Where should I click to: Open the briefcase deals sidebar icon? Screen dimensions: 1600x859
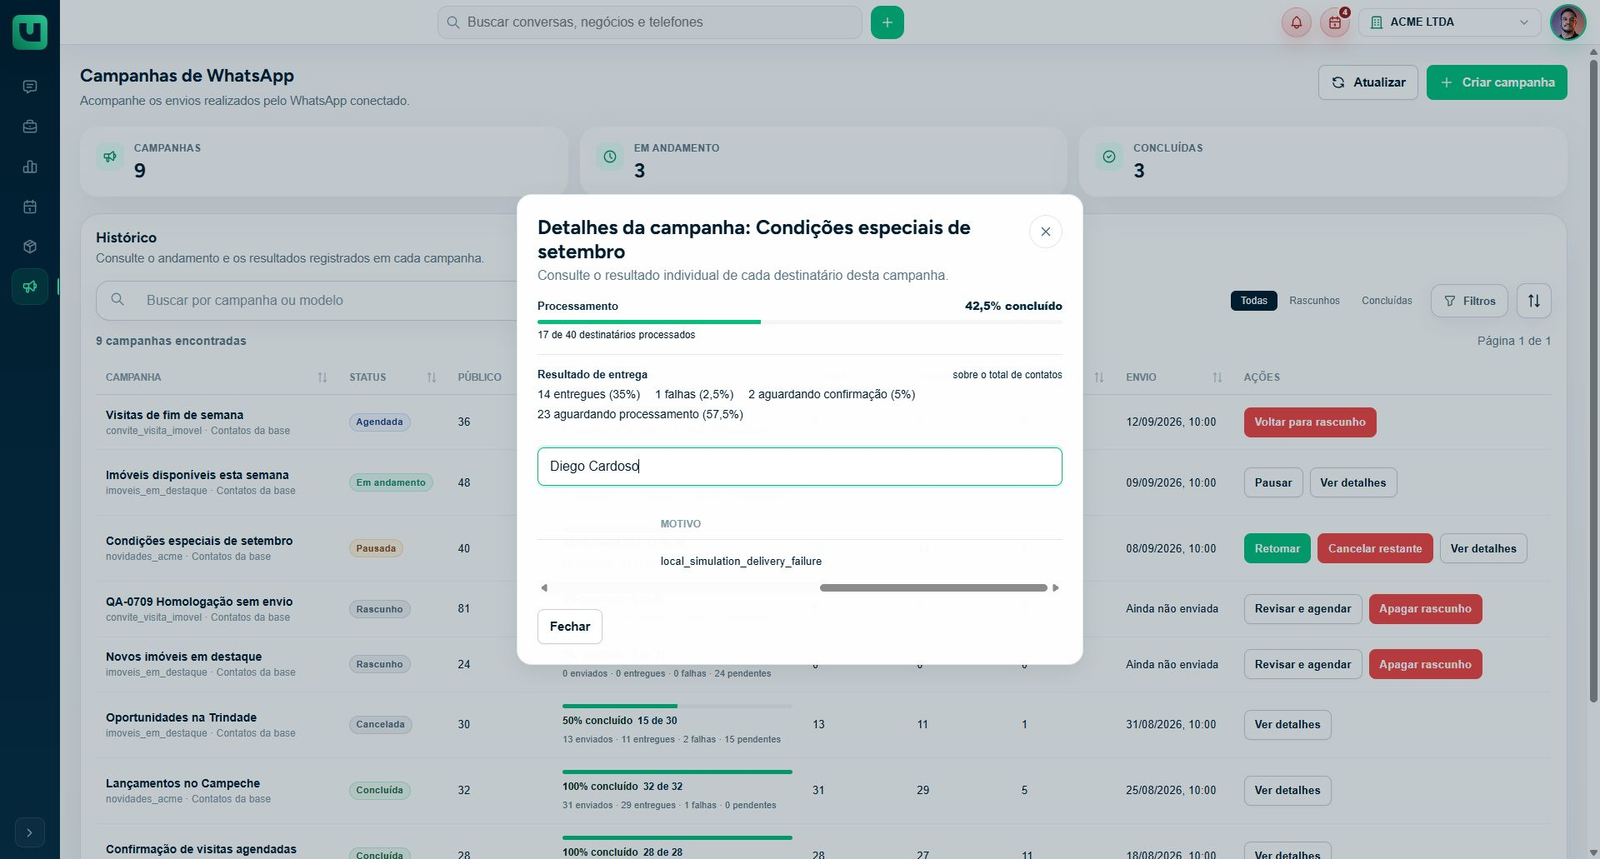(30, 127)
